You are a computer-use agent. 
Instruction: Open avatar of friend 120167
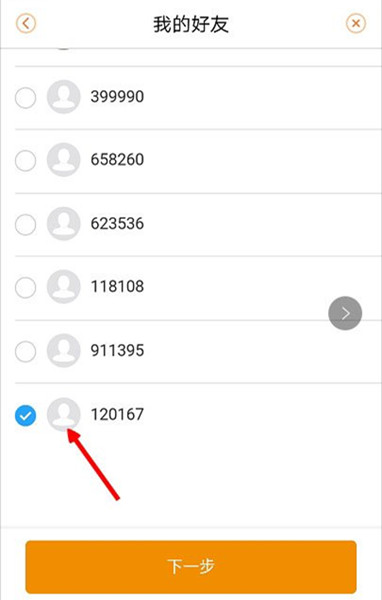[x=64, y=414]
